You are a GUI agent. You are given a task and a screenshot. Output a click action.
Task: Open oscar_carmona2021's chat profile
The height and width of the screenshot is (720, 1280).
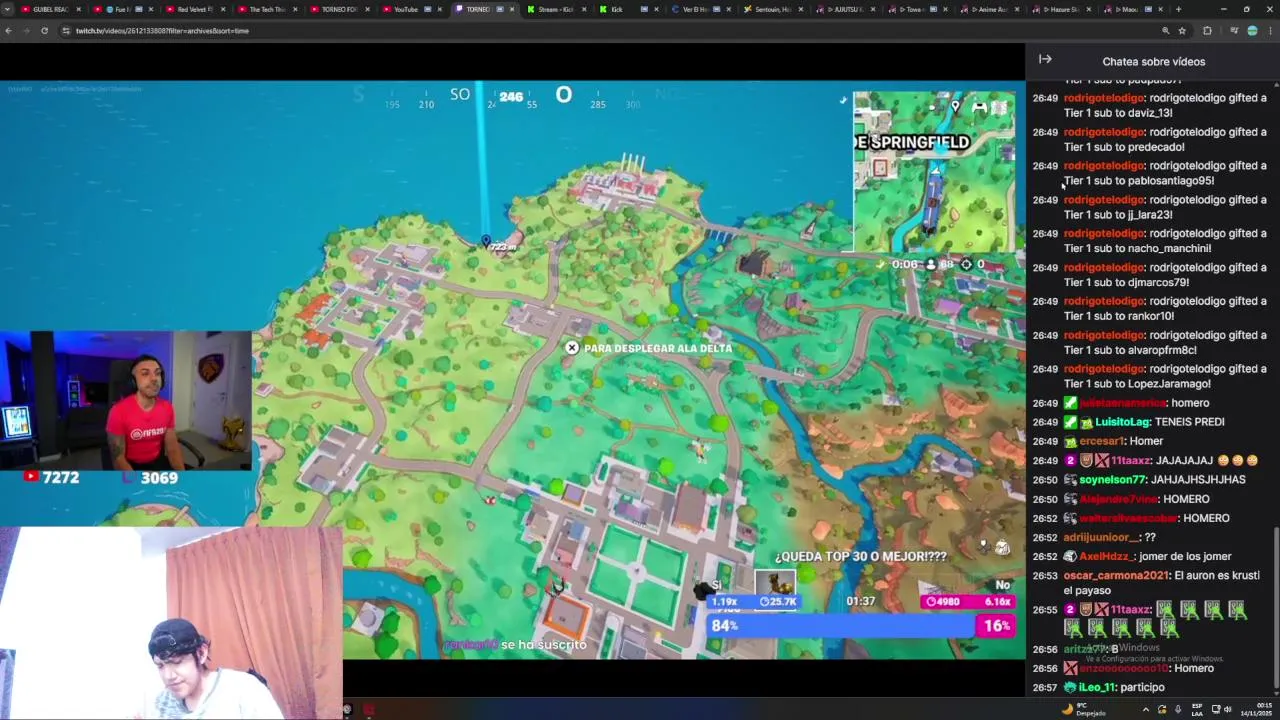click(1116, 576)
